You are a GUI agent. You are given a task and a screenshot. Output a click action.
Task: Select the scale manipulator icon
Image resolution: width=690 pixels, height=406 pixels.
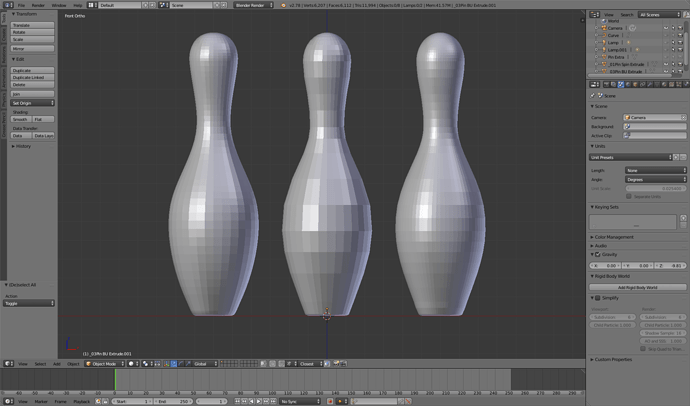[188, 364]
